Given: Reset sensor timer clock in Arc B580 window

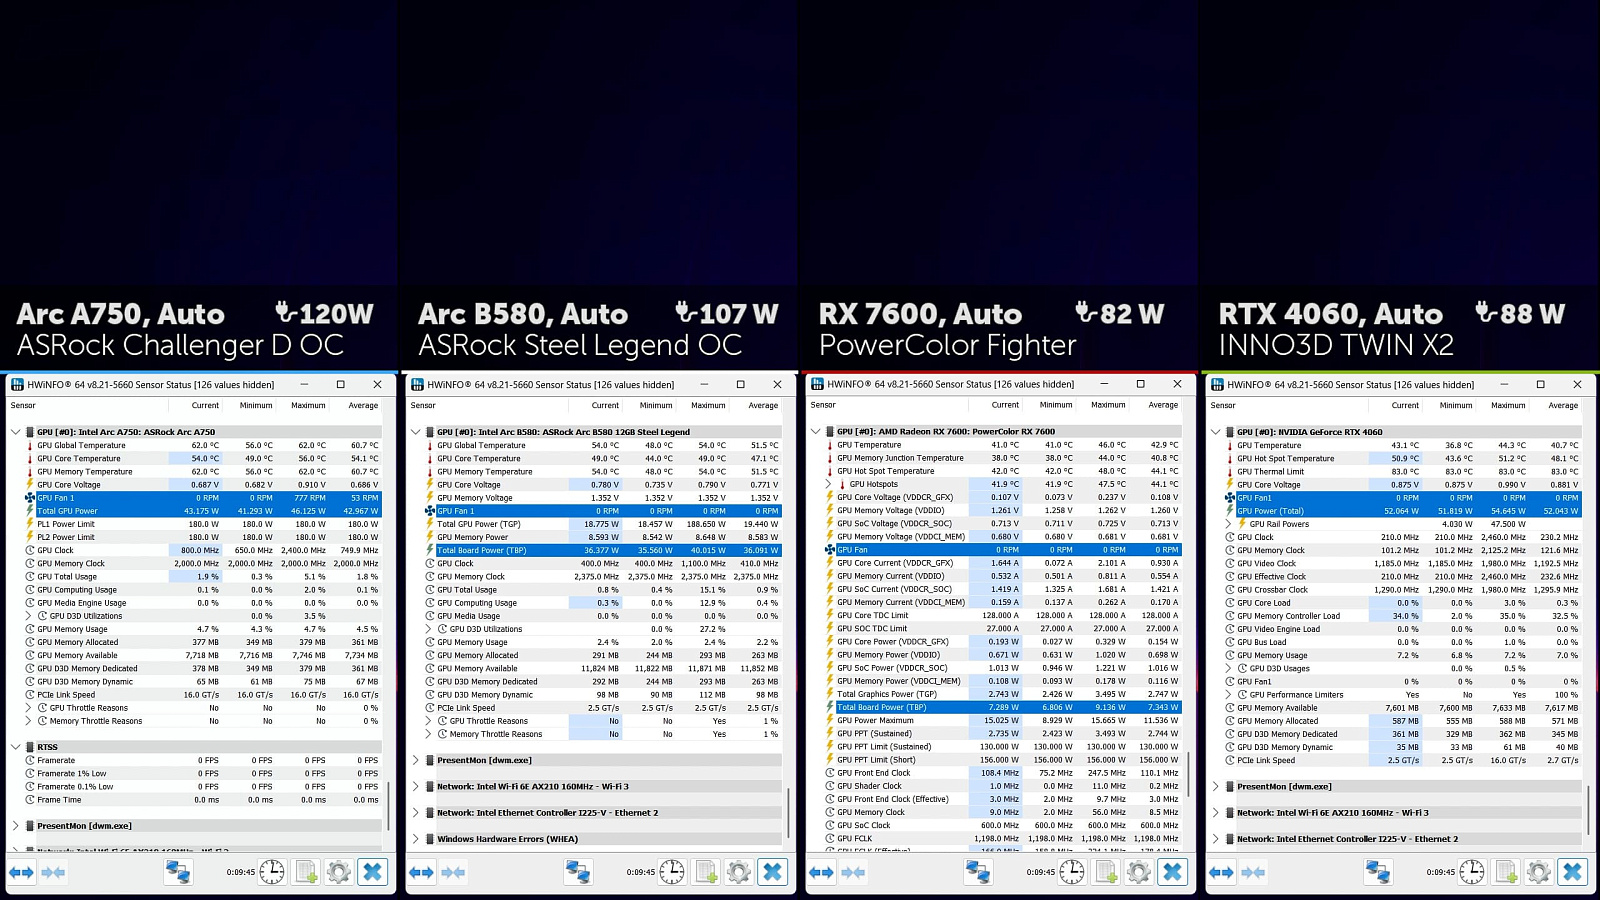Looking at the screenshot, I should pos(672,872).
